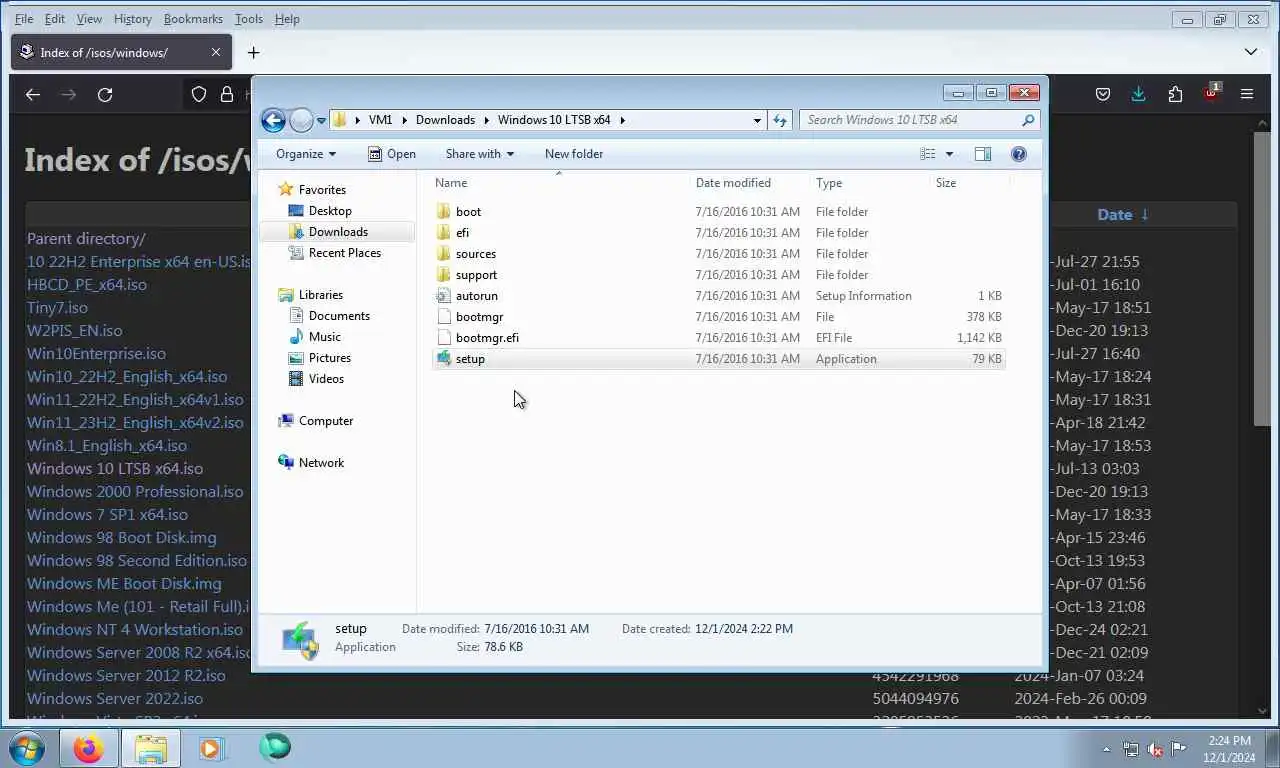Click Downloads in breadcrumb path
Image resolution: width=1280 pixels, height=768 pixels.
coord(445,120)
